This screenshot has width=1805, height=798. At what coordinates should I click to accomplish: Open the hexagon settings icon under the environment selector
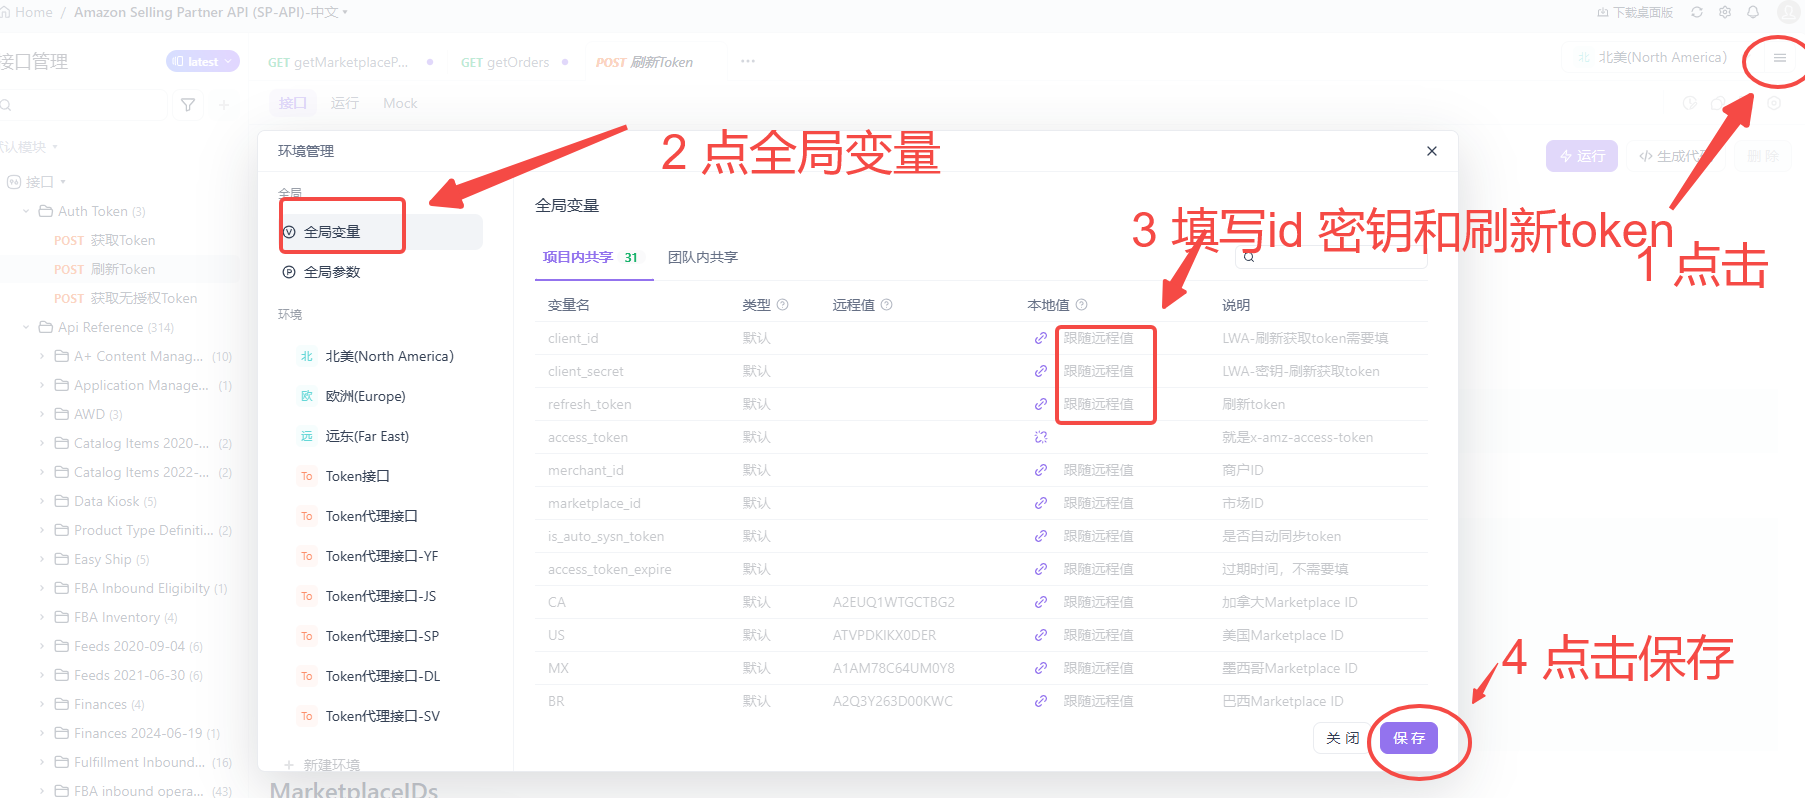[x=1774, y=103]
